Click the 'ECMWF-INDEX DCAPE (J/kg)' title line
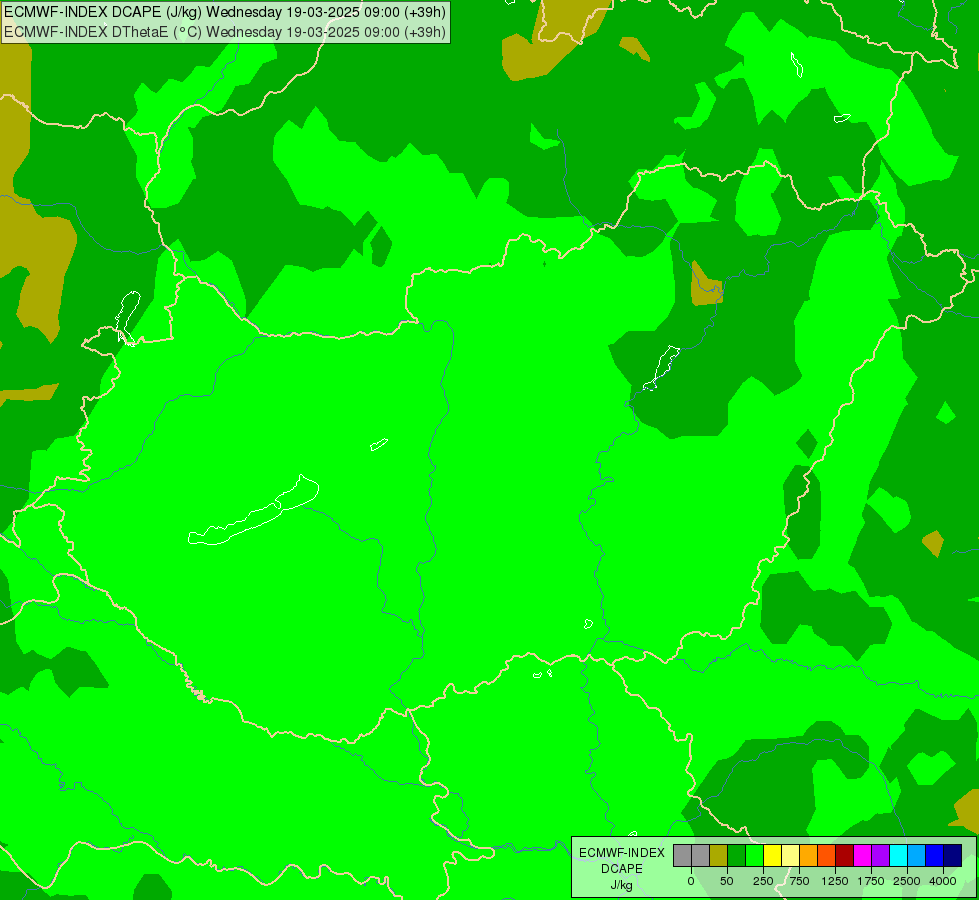Image resolution: width=979 pixels, height=900 pixels. (x=225, y=12)
